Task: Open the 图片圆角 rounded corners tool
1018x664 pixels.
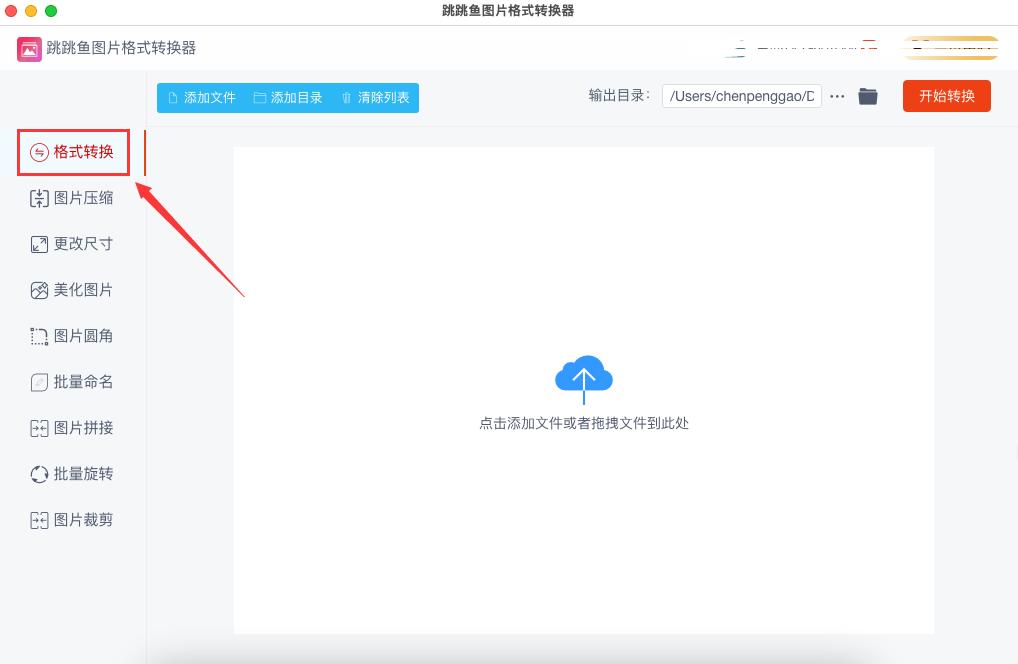Action: (71, 335)
